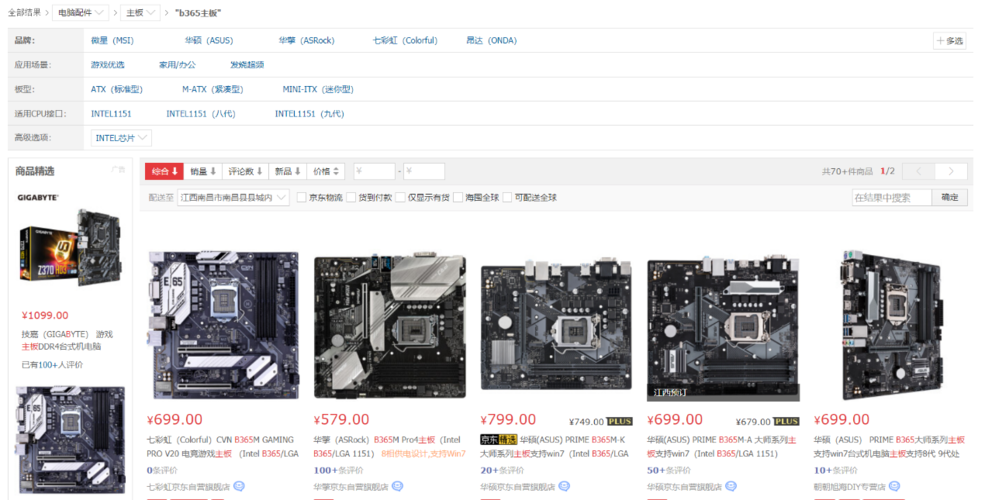Open ASUS PRIME B365M-K product image
The width and height of the screenshot is (985, 500).
click(x=557, y=323)
